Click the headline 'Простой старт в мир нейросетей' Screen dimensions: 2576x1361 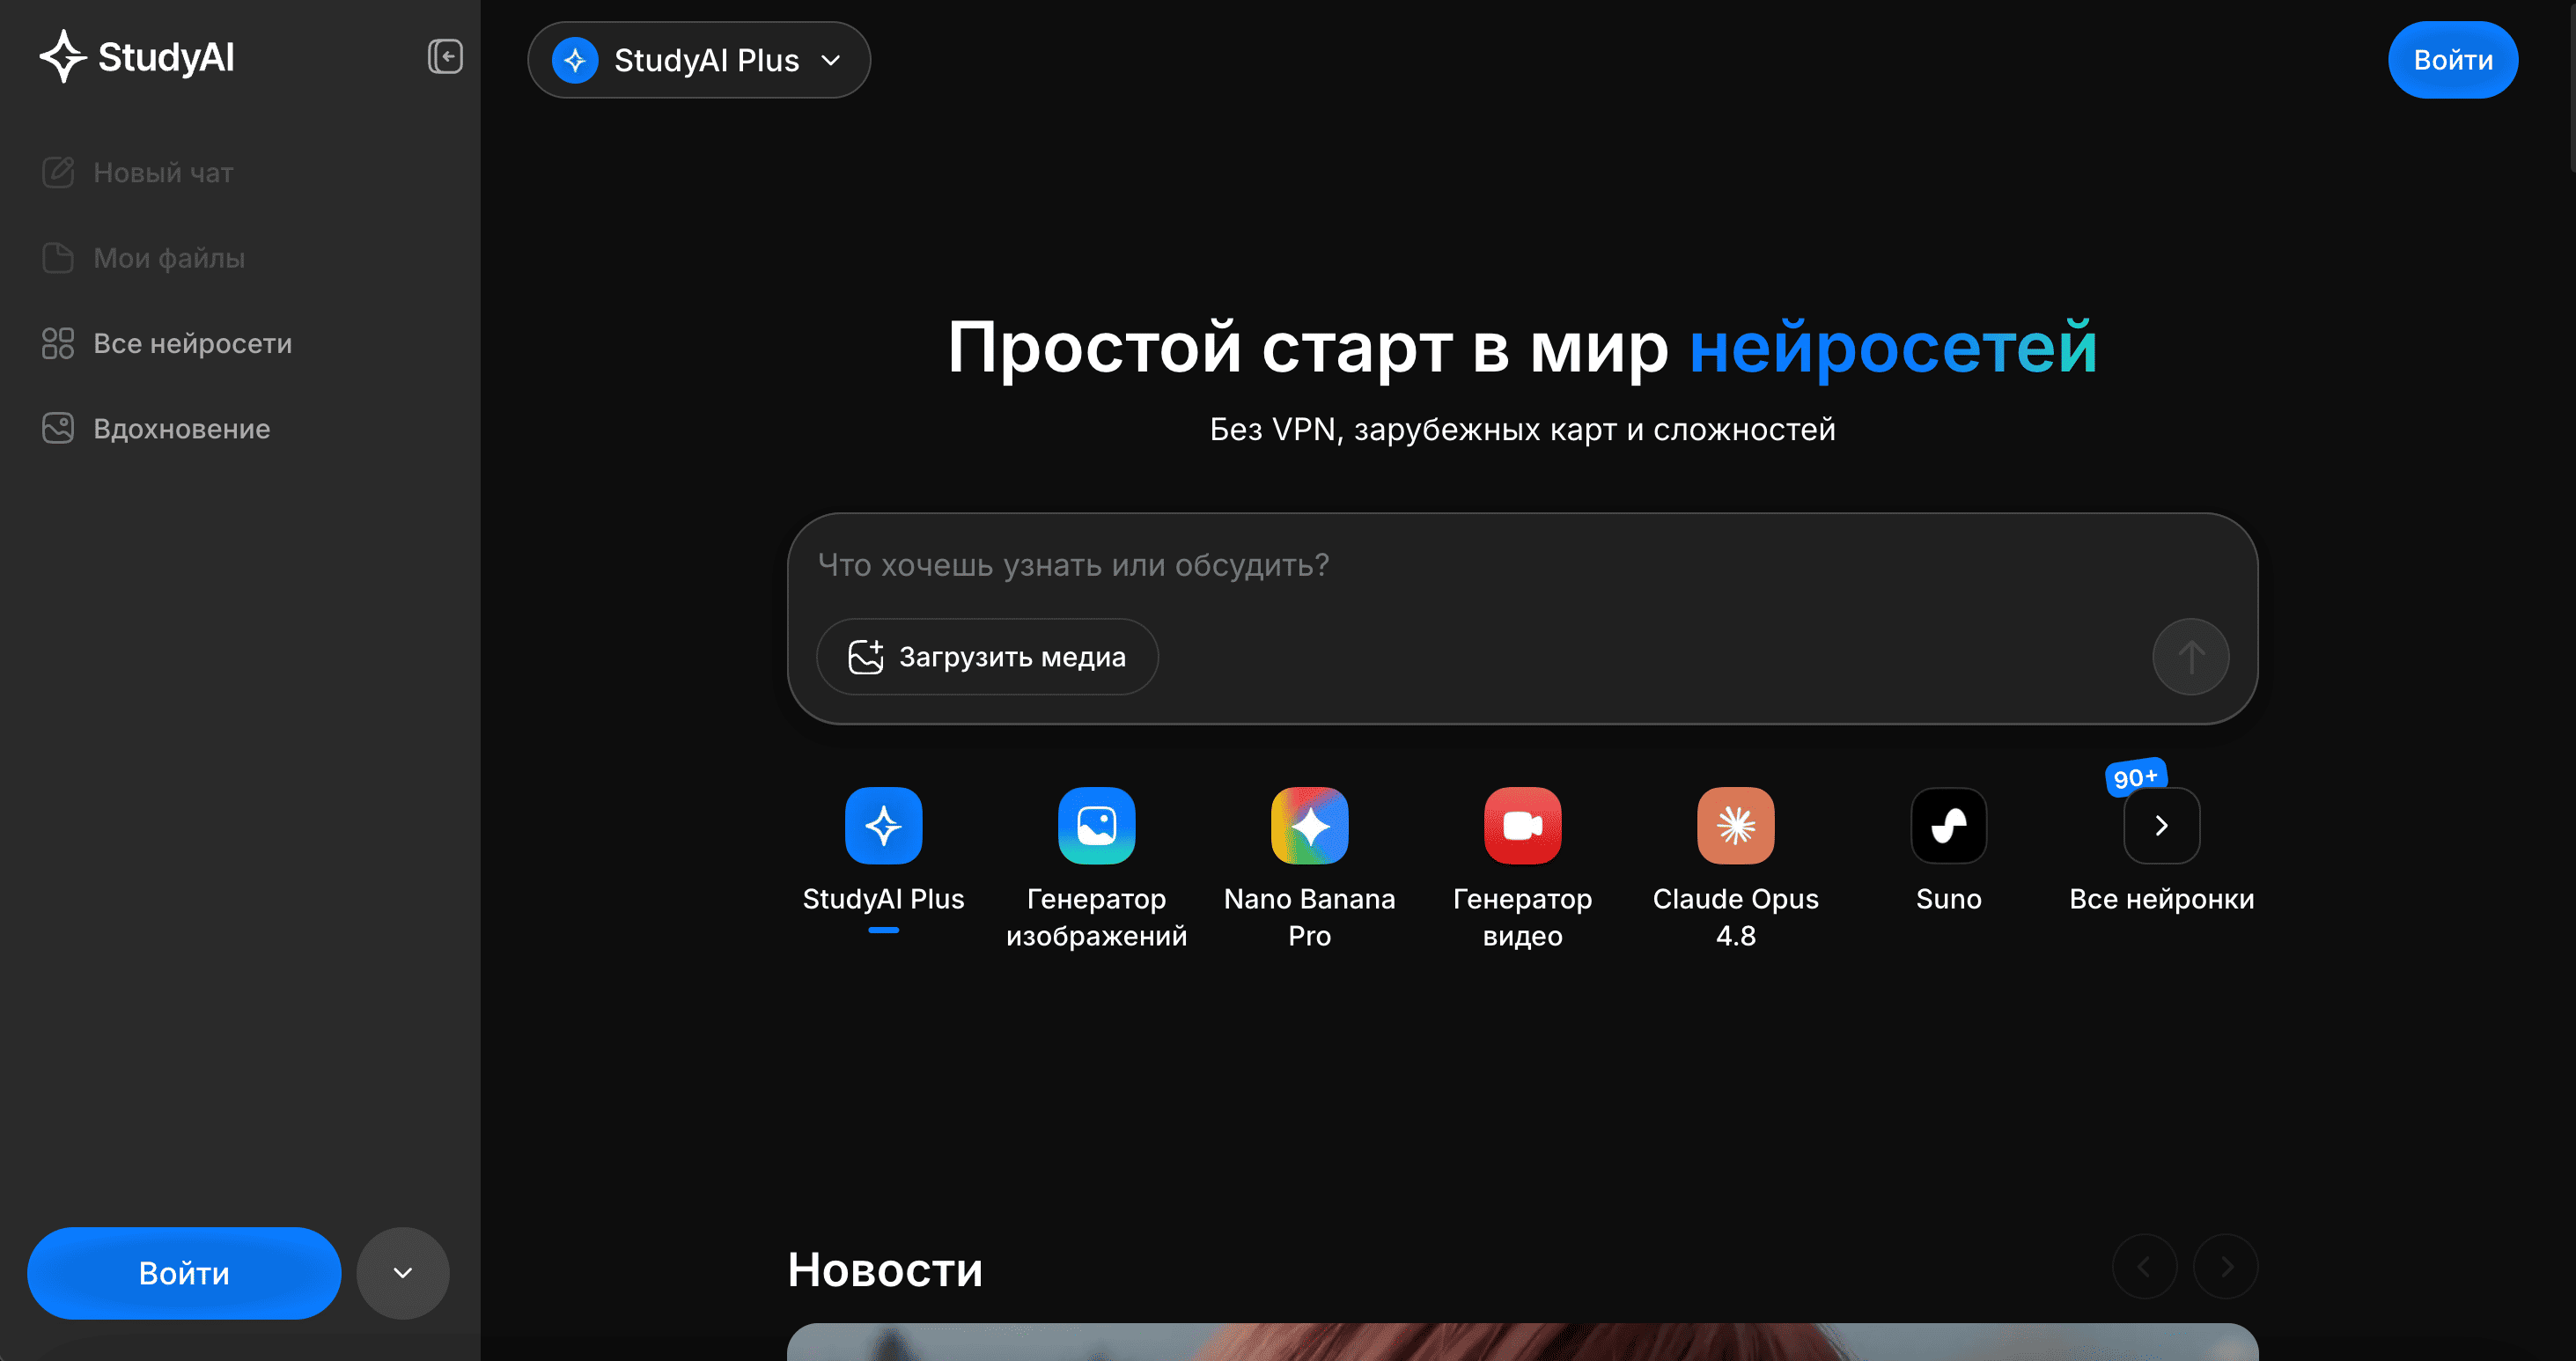(x=1522, y=348)
